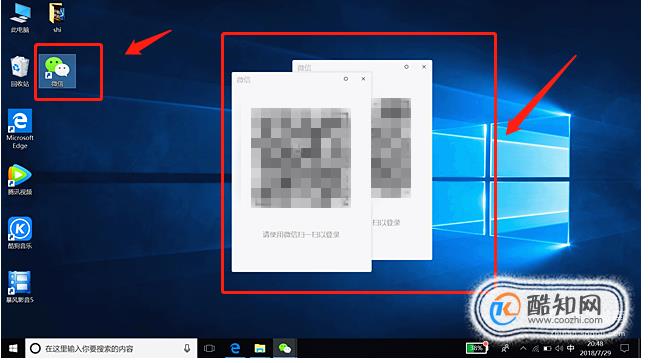Open the shi folder on desktop
This screenshot has height=363, width=650.
pos(57,17)
